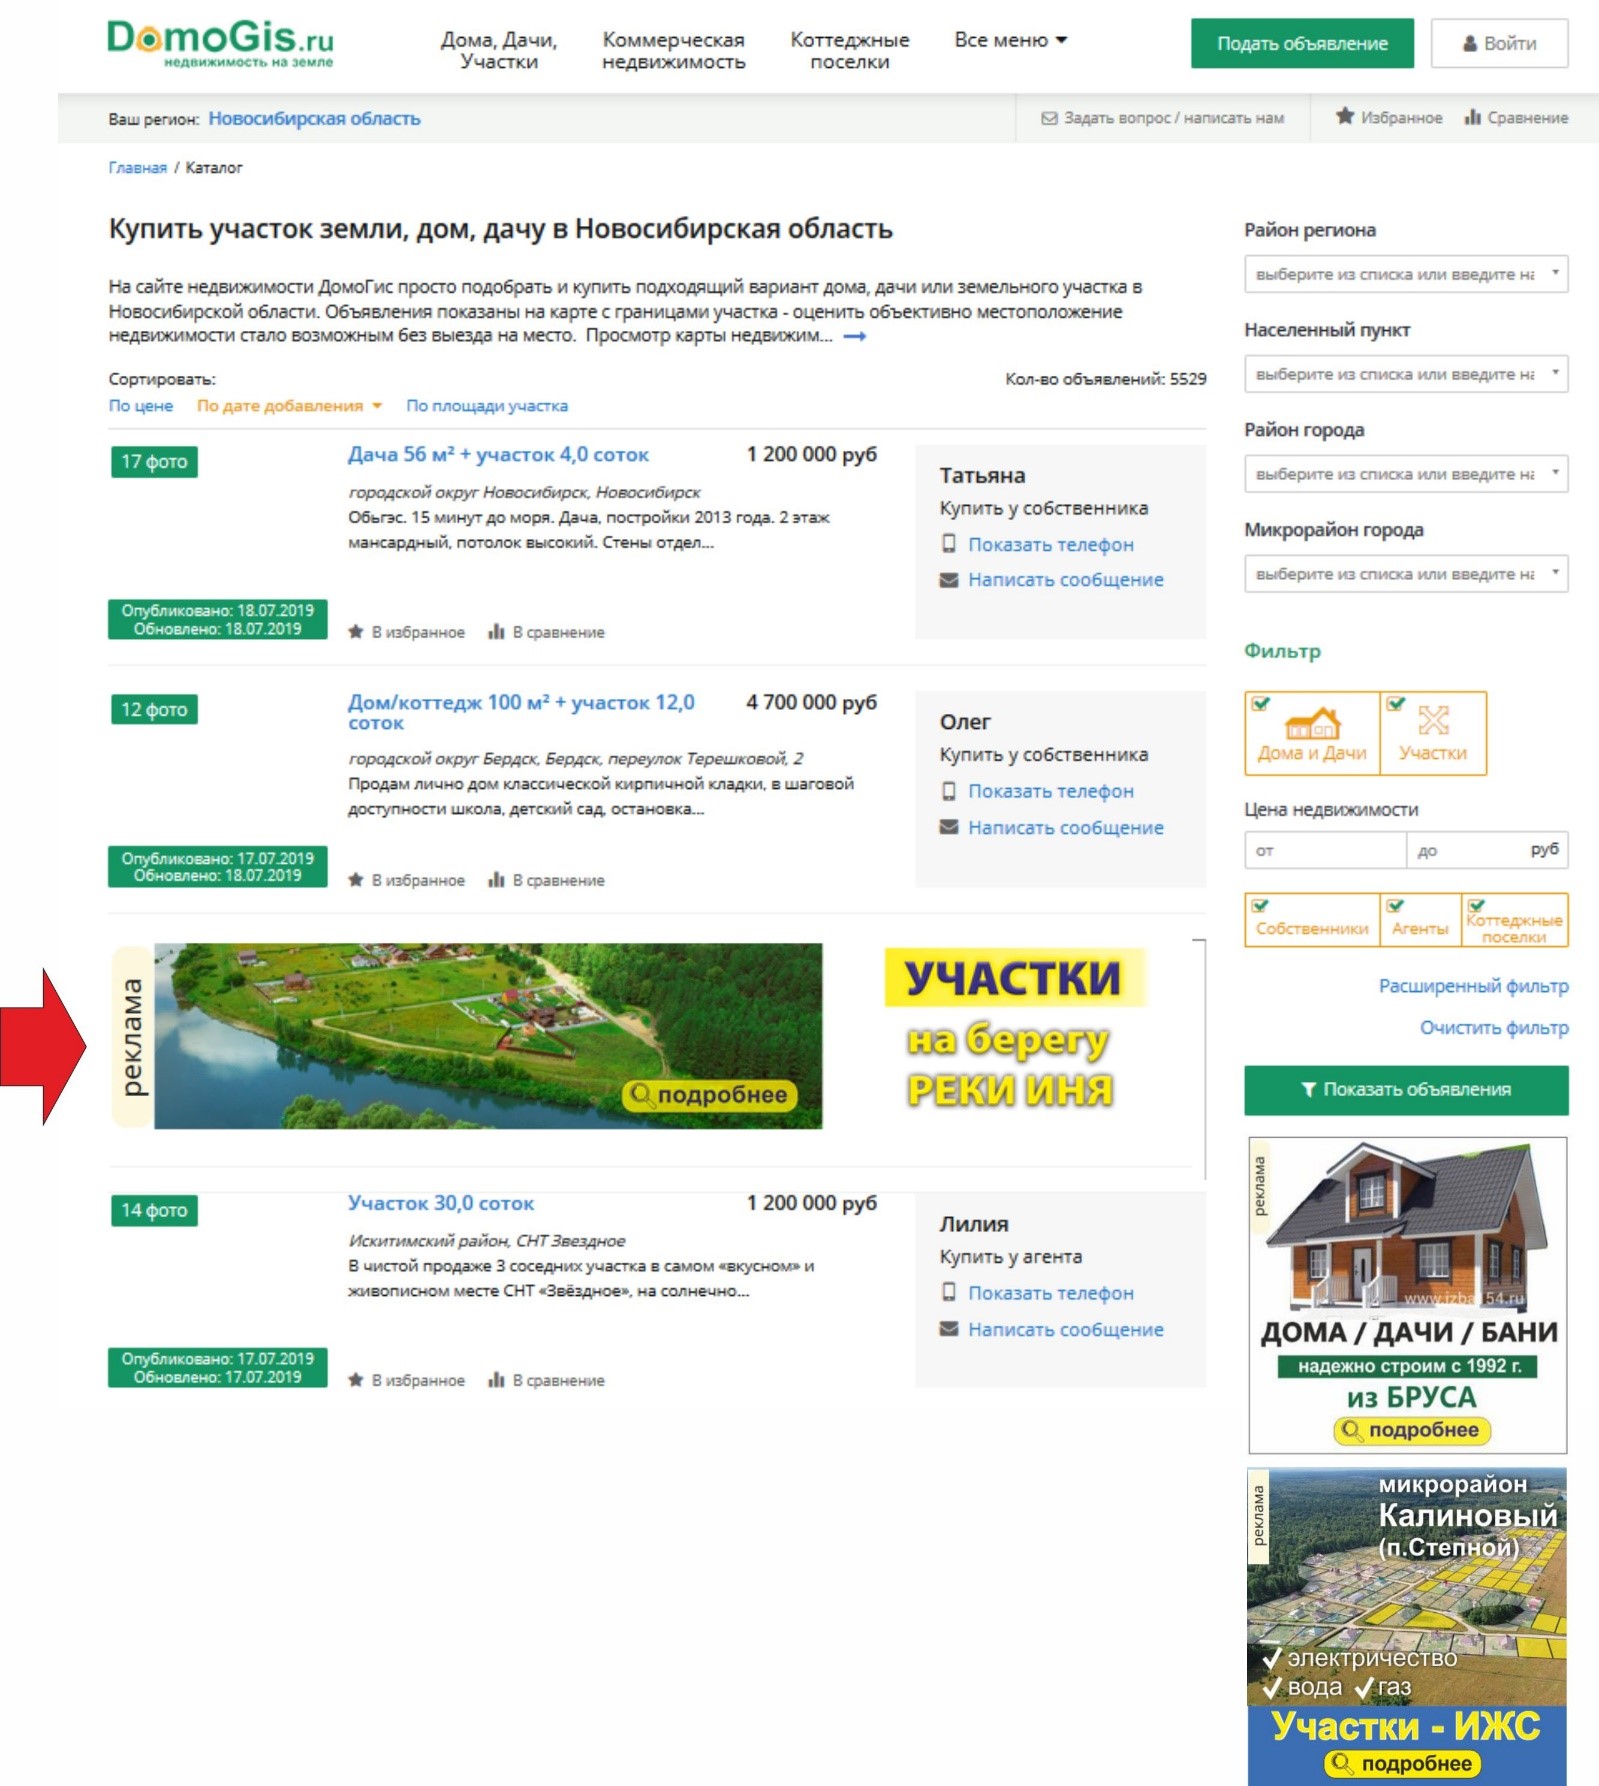Sort listings by По цене link
This screenshot has height=1786, width=1599.
pos(140,406)
